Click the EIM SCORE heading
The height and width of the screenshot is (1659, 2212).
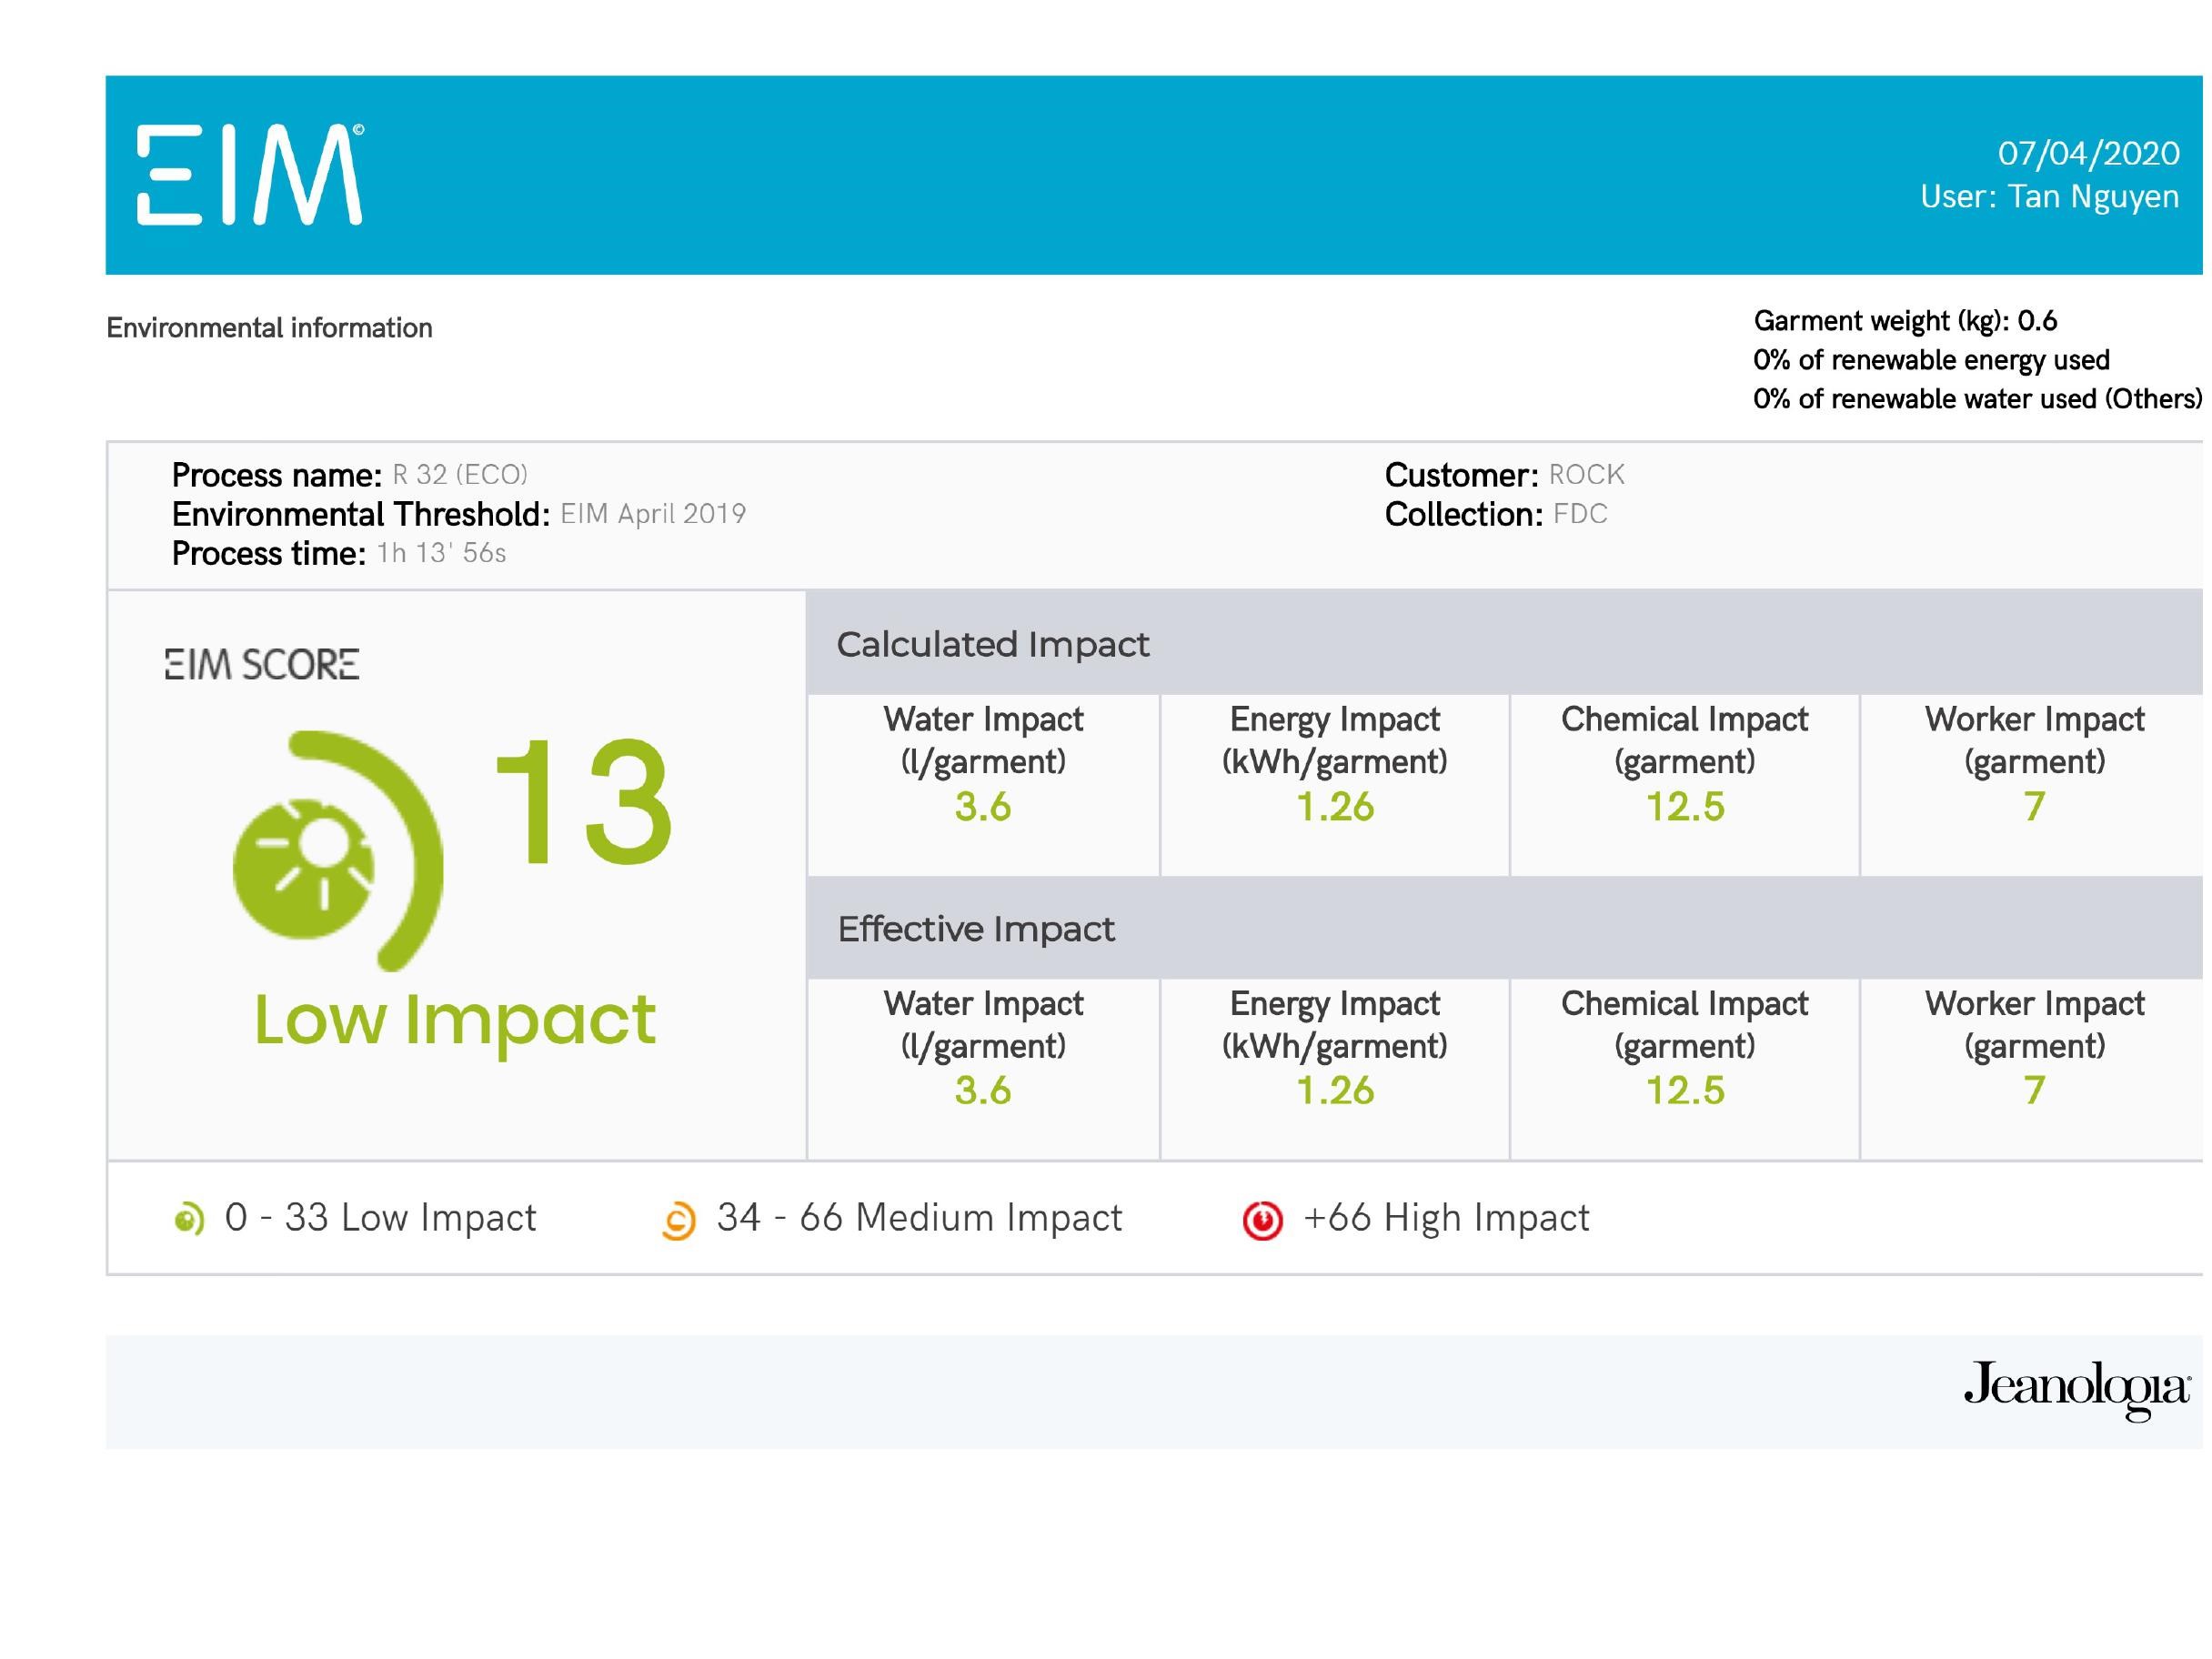pos(262,664)
